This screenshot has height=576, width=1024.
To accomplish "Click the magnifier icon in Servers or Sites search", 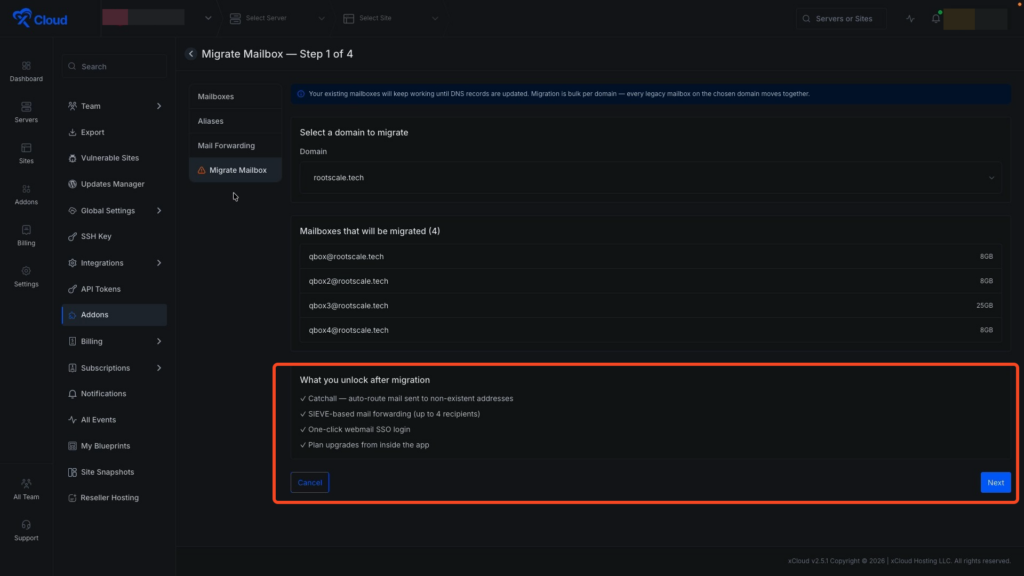I will [807, 19].
